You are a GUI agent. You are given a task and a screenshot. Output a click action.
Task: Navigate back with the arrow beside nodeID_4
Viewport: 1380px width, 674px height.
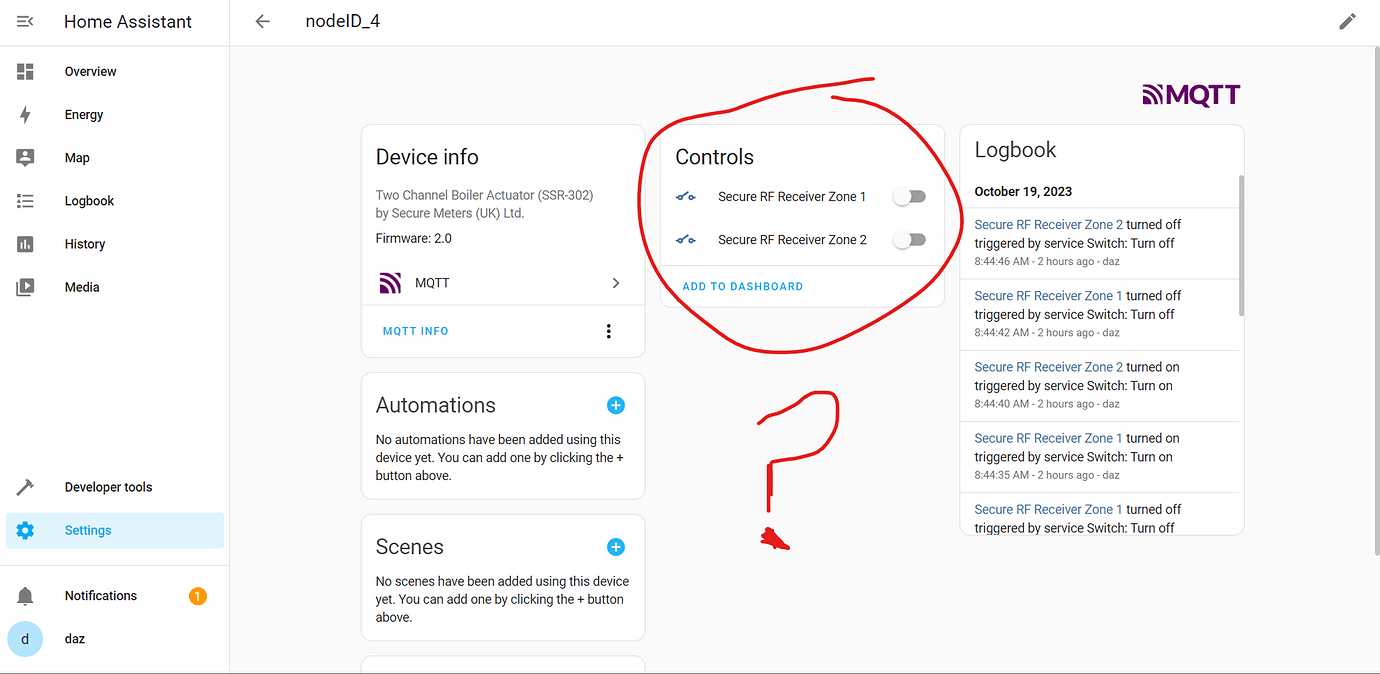click(x=262, y=20)
